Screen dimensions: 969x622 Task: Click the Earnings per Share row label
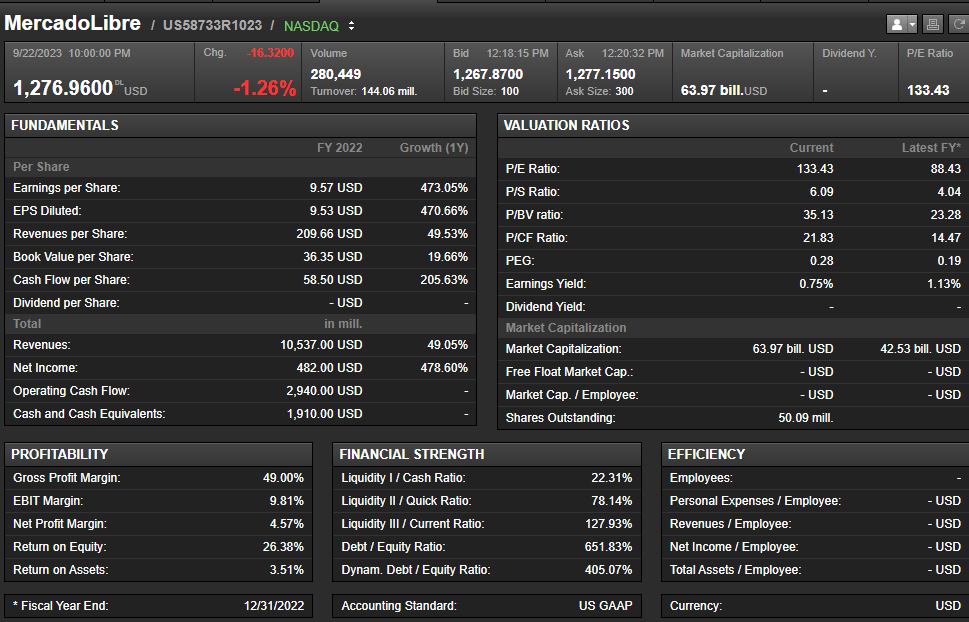pos(67,188)
